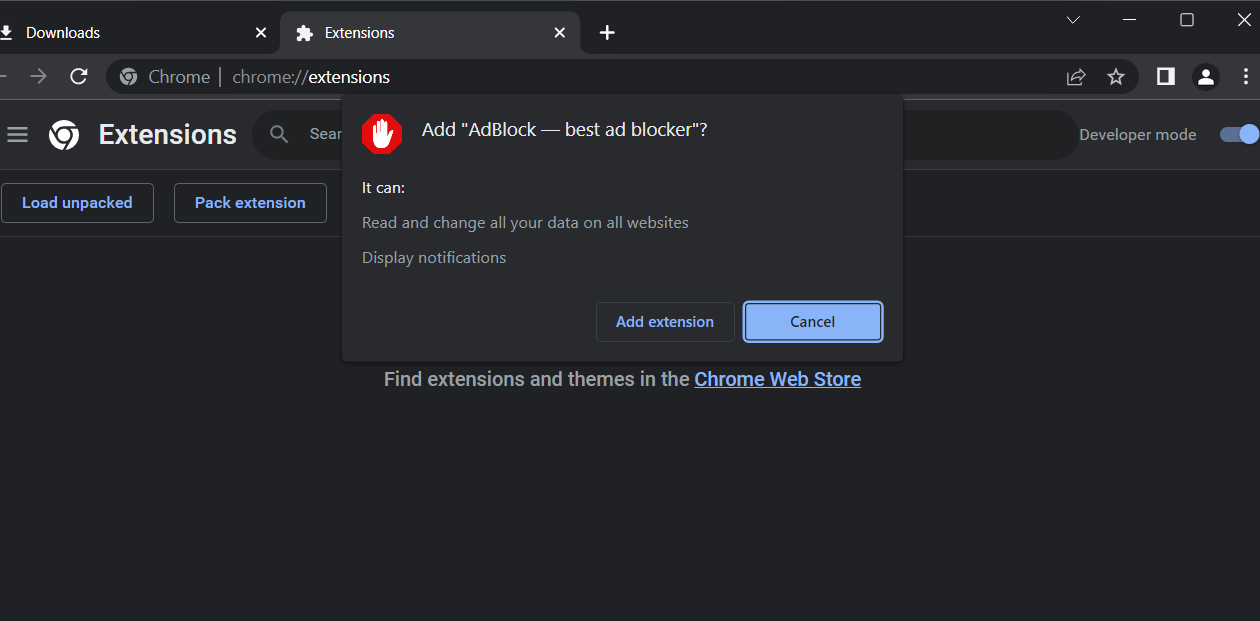Click Add extension to install AdBlock
The image size is (1260, 621).
click(665, 321)
